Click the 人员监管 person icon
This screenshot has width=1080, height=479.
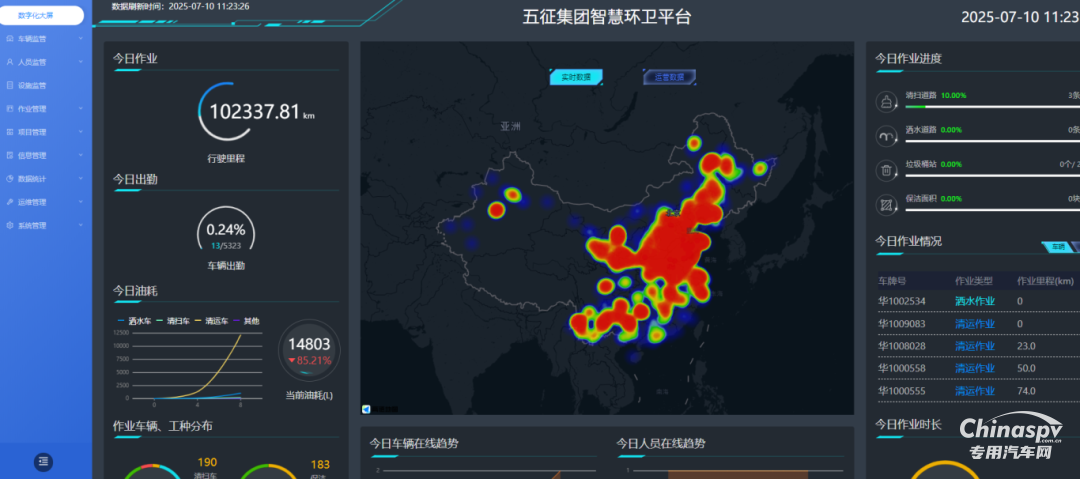coord(9,62)
